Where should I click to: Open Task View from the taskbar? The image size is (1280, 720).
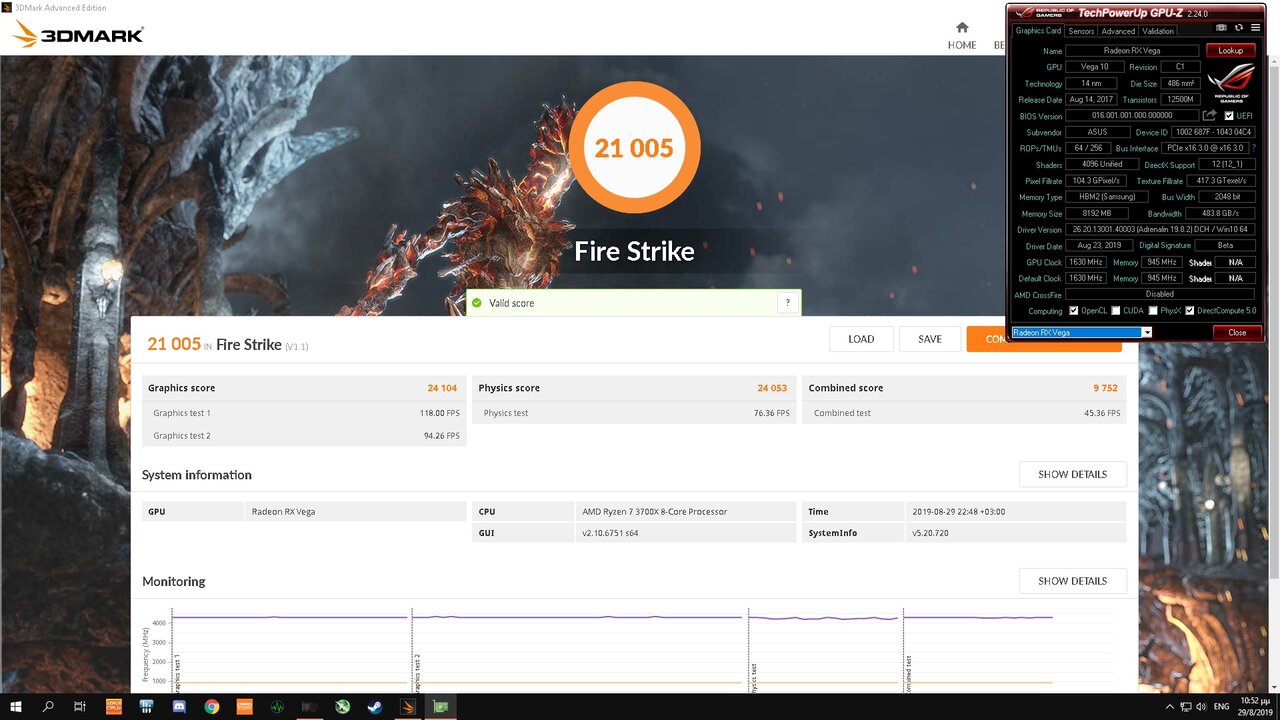[x=80, y=707]
